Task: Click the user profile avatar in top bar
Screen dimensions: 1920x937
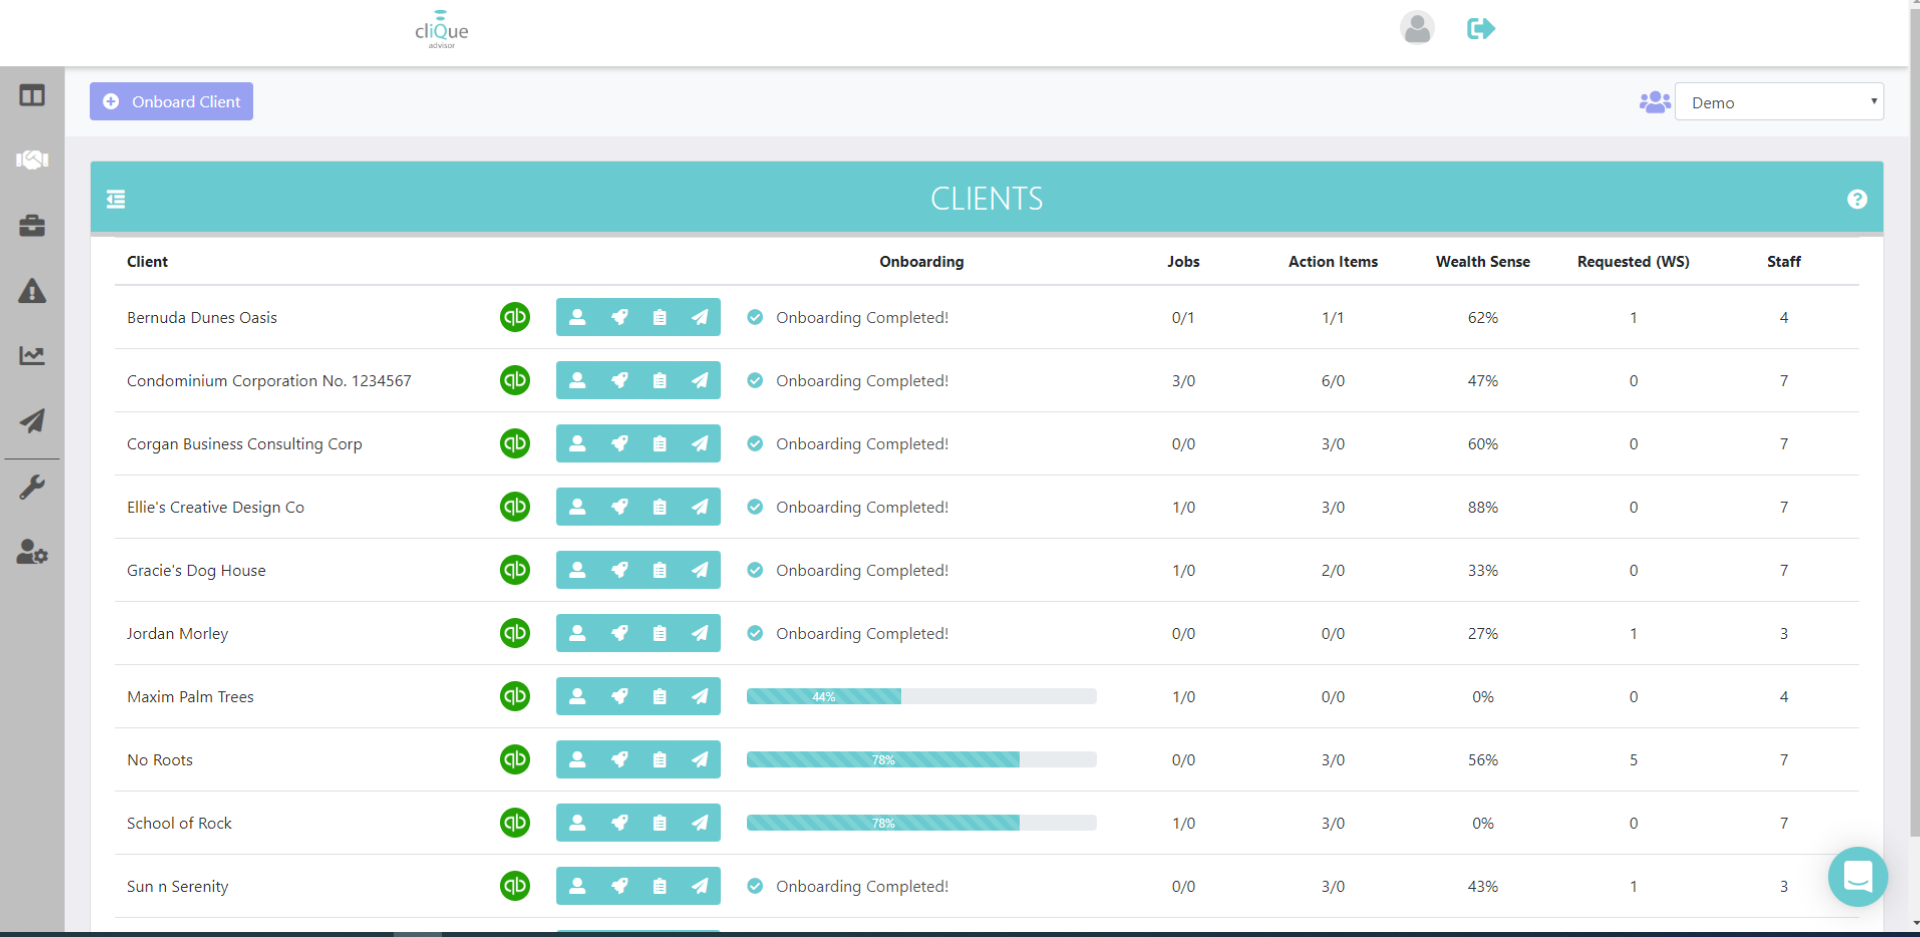Action: (x=1417, y=28)
